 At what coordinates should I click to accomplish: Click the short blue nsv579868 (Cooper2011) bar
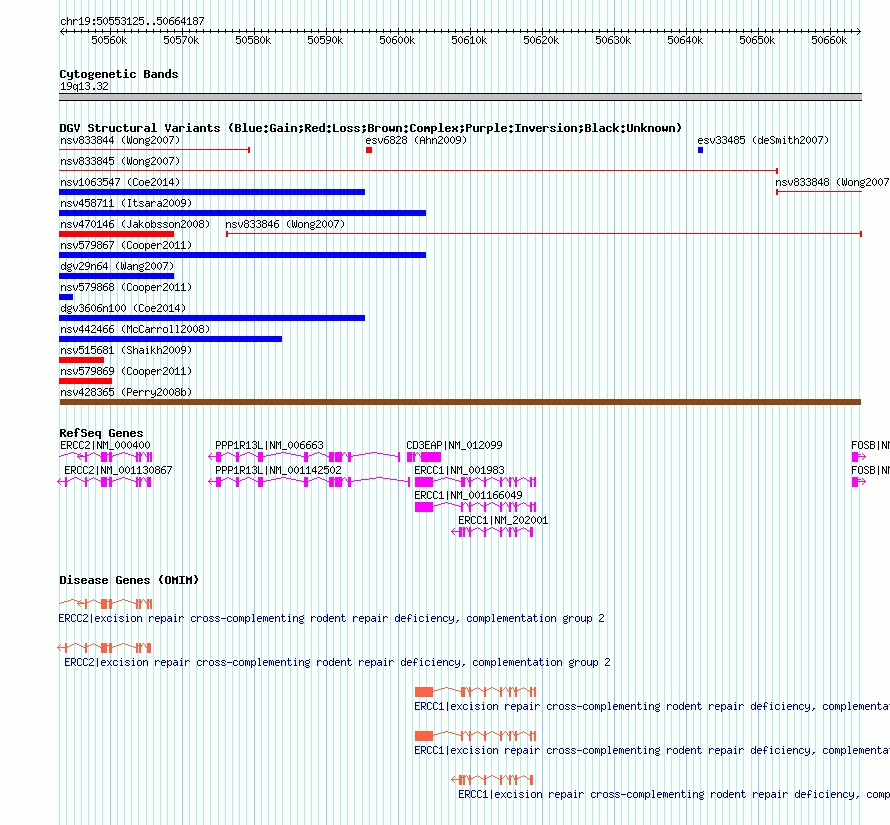(x=66, y=297)
